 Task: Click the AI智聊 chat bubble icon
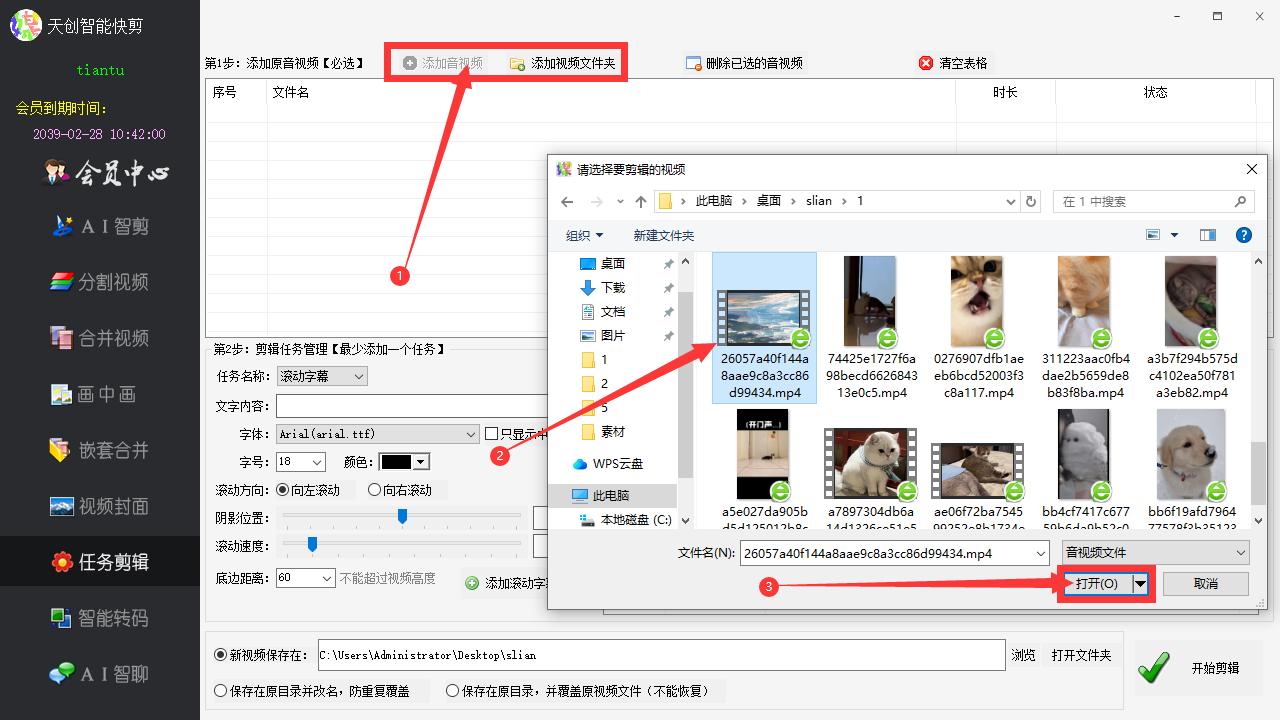[x=62, y=674]
